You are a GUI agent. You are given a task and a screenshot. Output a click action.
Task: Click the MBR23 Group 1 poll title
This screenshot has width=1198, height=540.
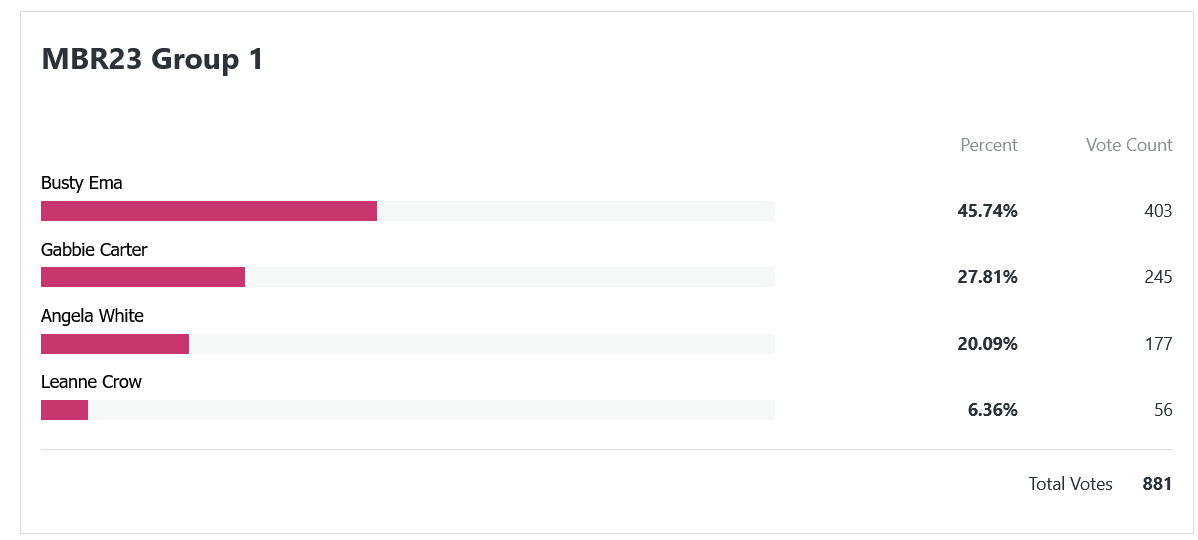point(152,59)
